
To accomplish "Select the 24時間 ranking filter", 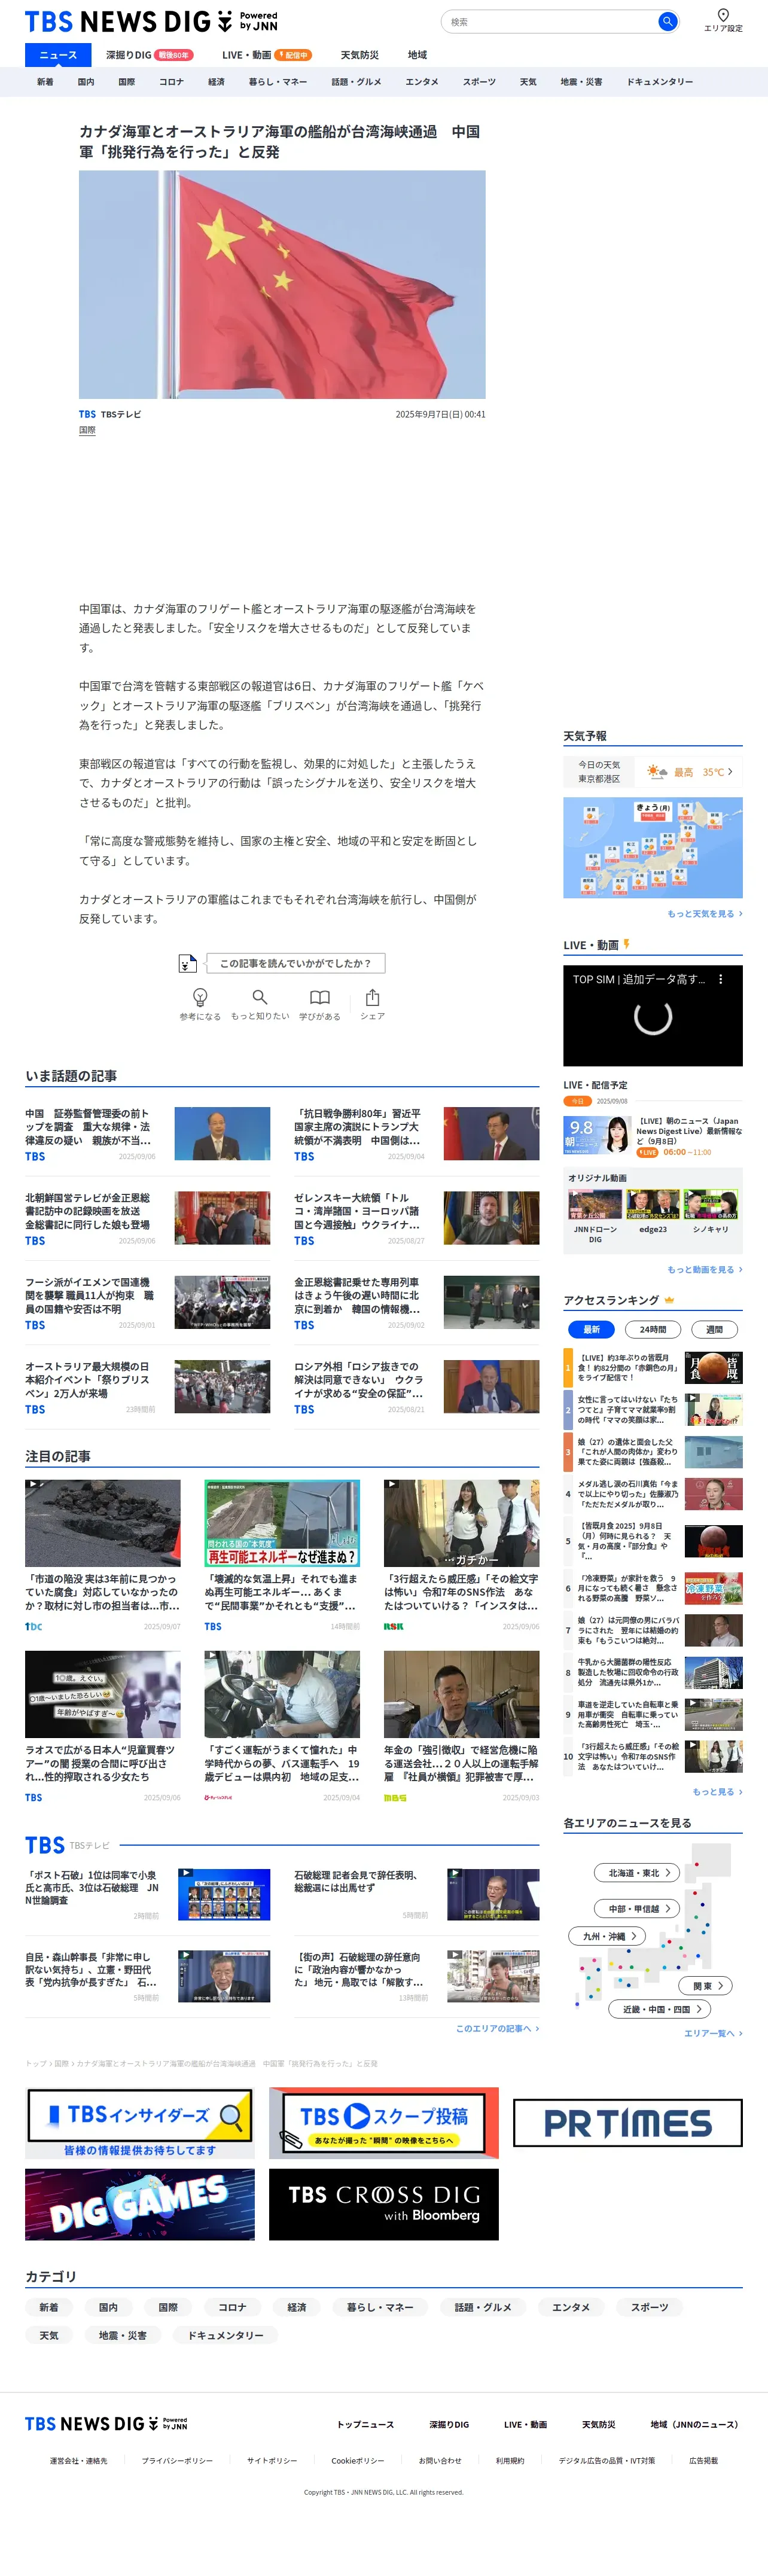I will coord(653,1329).
